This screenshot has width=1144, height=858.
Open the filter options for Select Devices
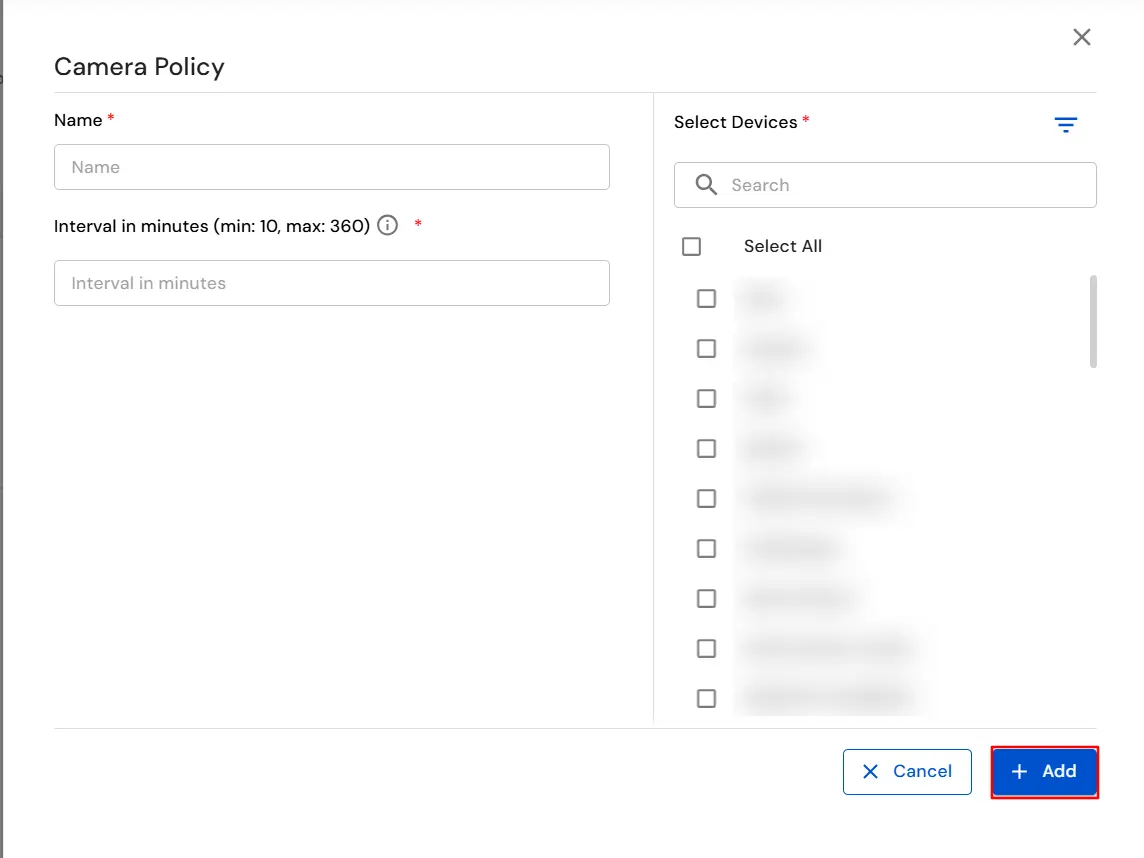point(1065,124)
